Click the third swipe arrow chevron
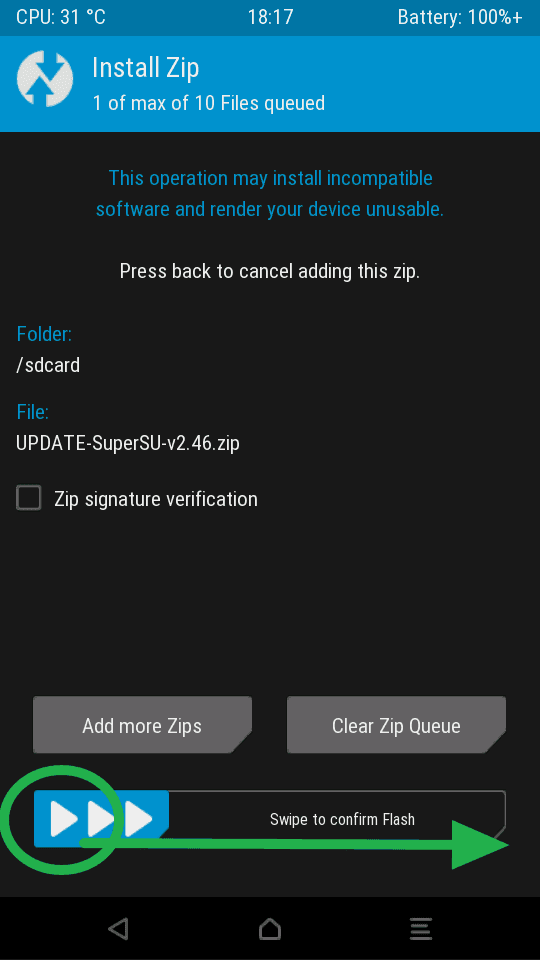The width and height of the screenshot is (540, 960). 138,819
